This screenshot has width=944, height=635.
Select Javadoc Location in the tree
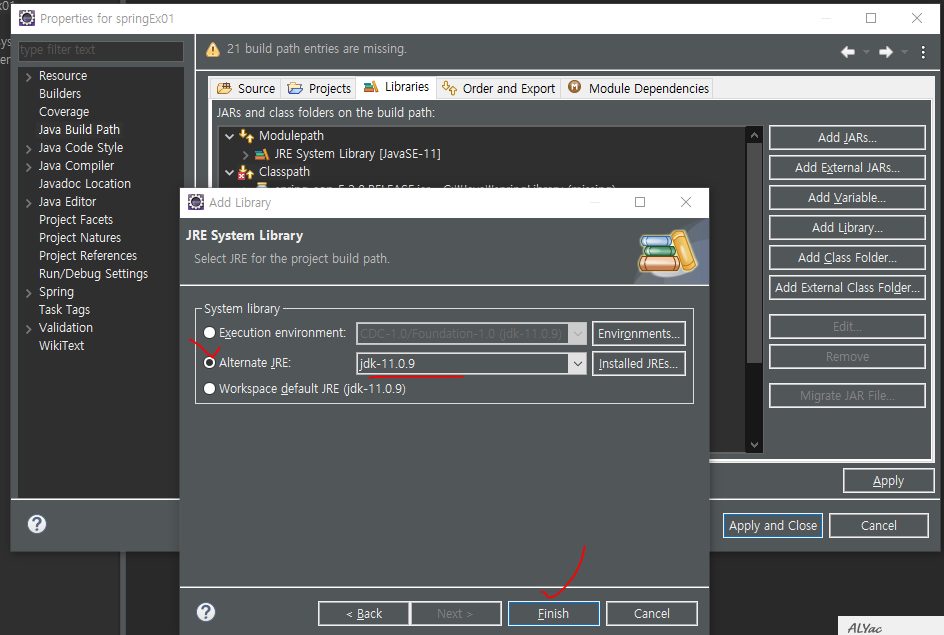pyautogui.click(x=85, y=184)
